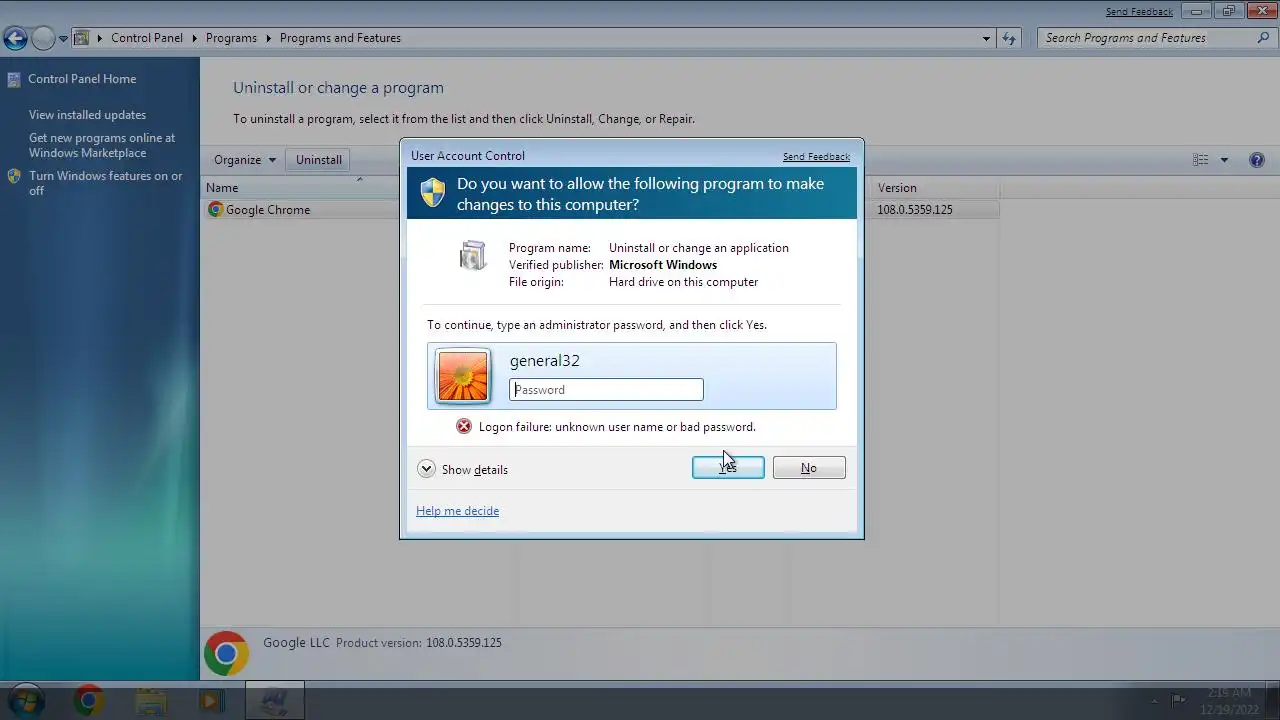Open the Organize dropdown menu

pos(245,160)
